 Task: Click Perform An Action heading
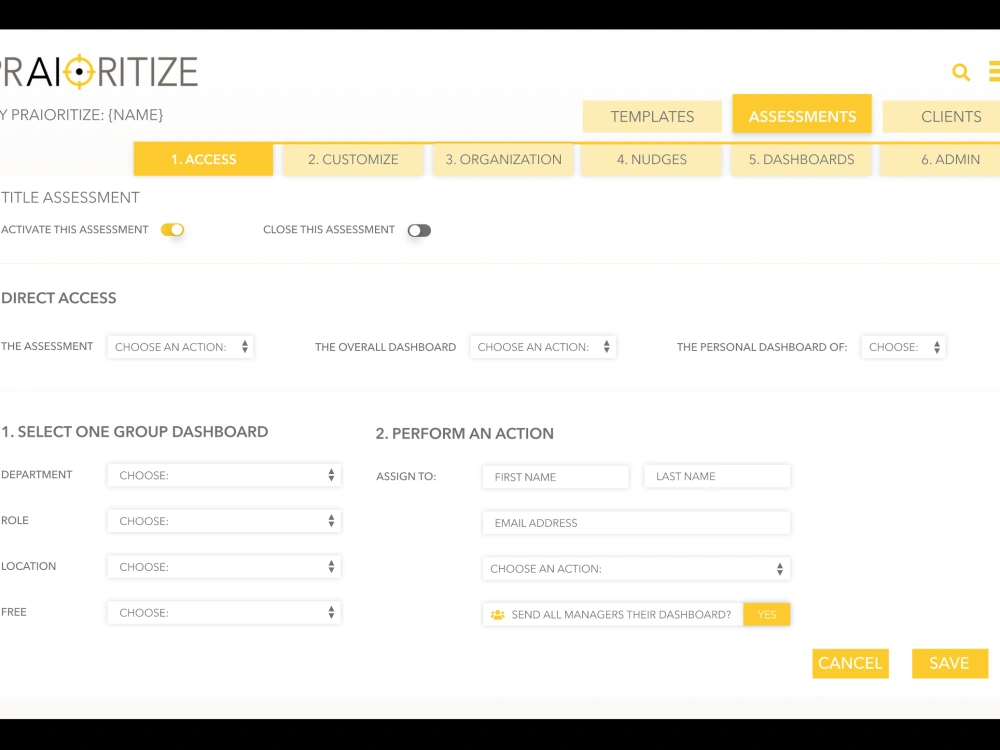click(x=464, y=434)
